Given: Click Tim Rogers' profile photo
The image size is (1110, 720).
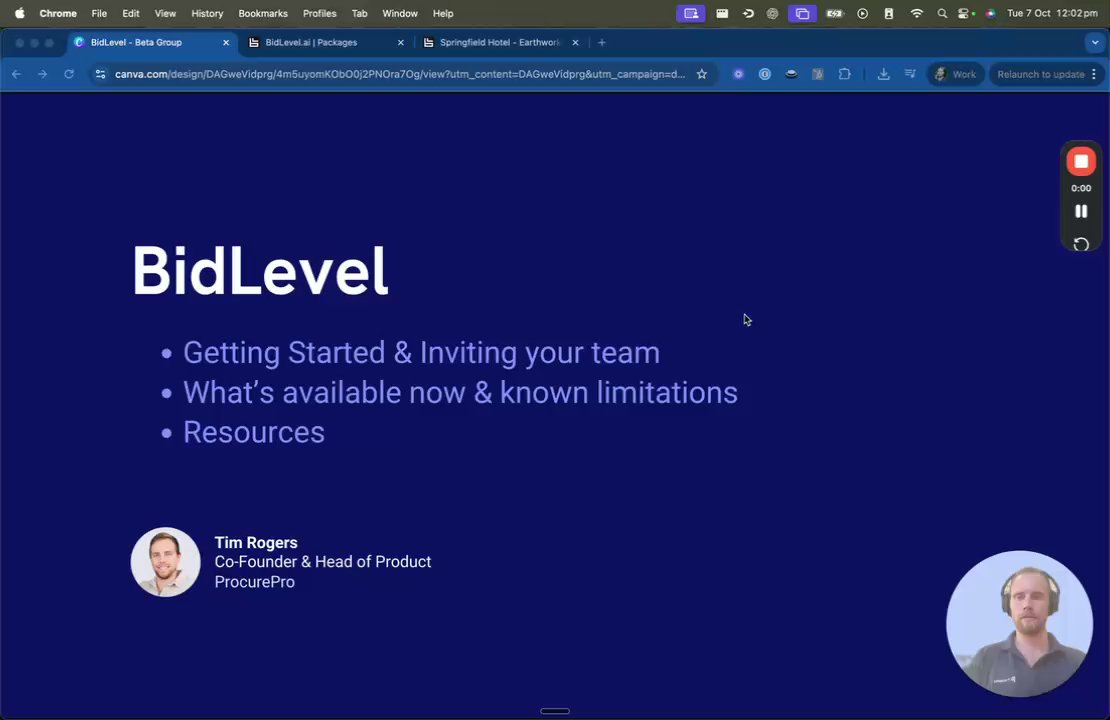Looking at the screenshot, I should click(x=166, y=562).
